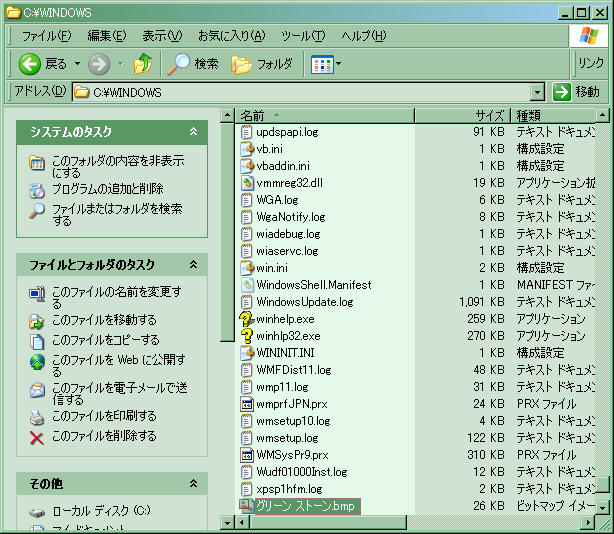Sort by 名前 column header
This screenshot has height=534, width=614.
coord(325,116)
